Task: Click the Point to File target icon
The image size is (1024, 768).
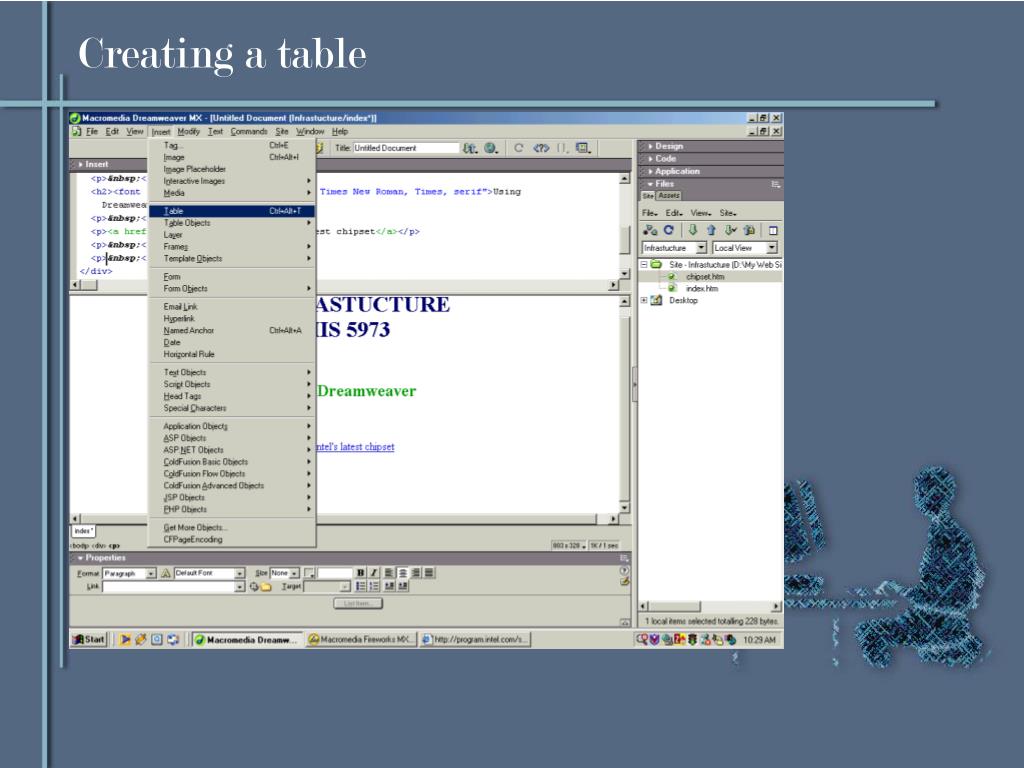Action: pos(254,586)
